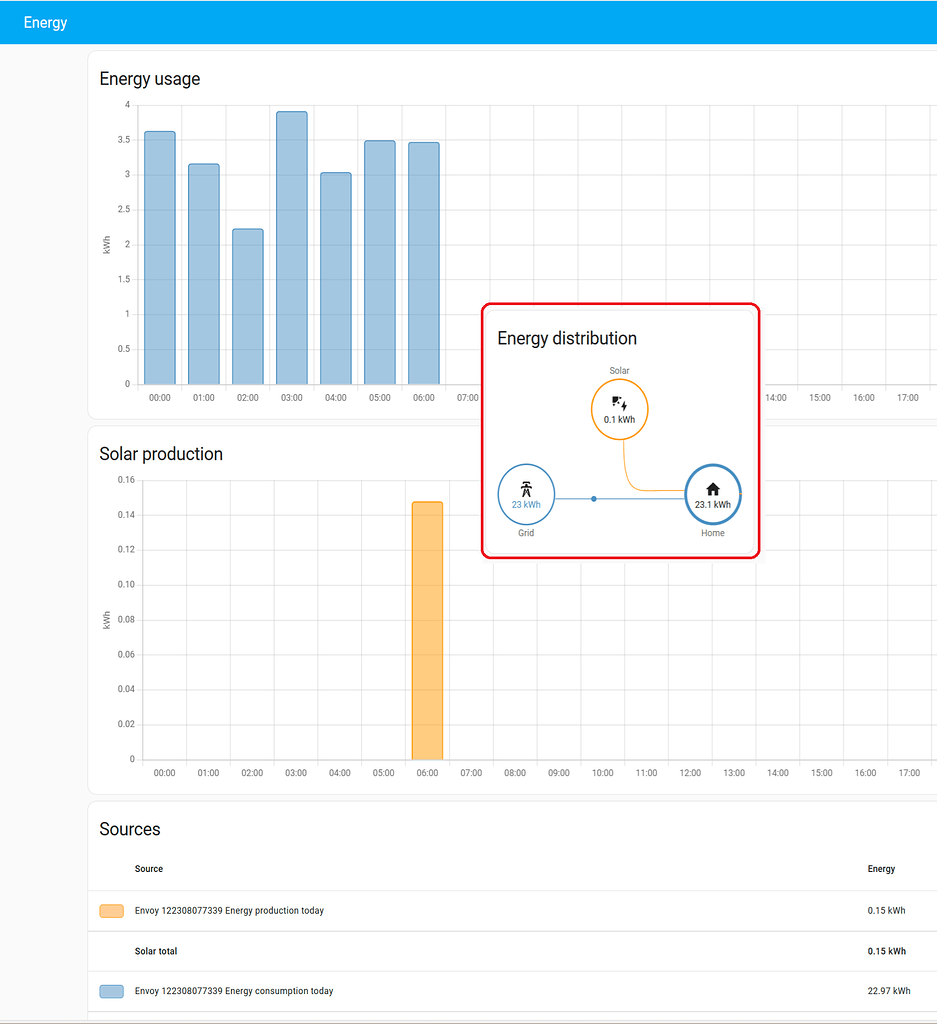Select the Grid pylon icon
Image resolution: width=937 pixels, height=1024 pixels.
pyautogui.click(x=526, y=489)
